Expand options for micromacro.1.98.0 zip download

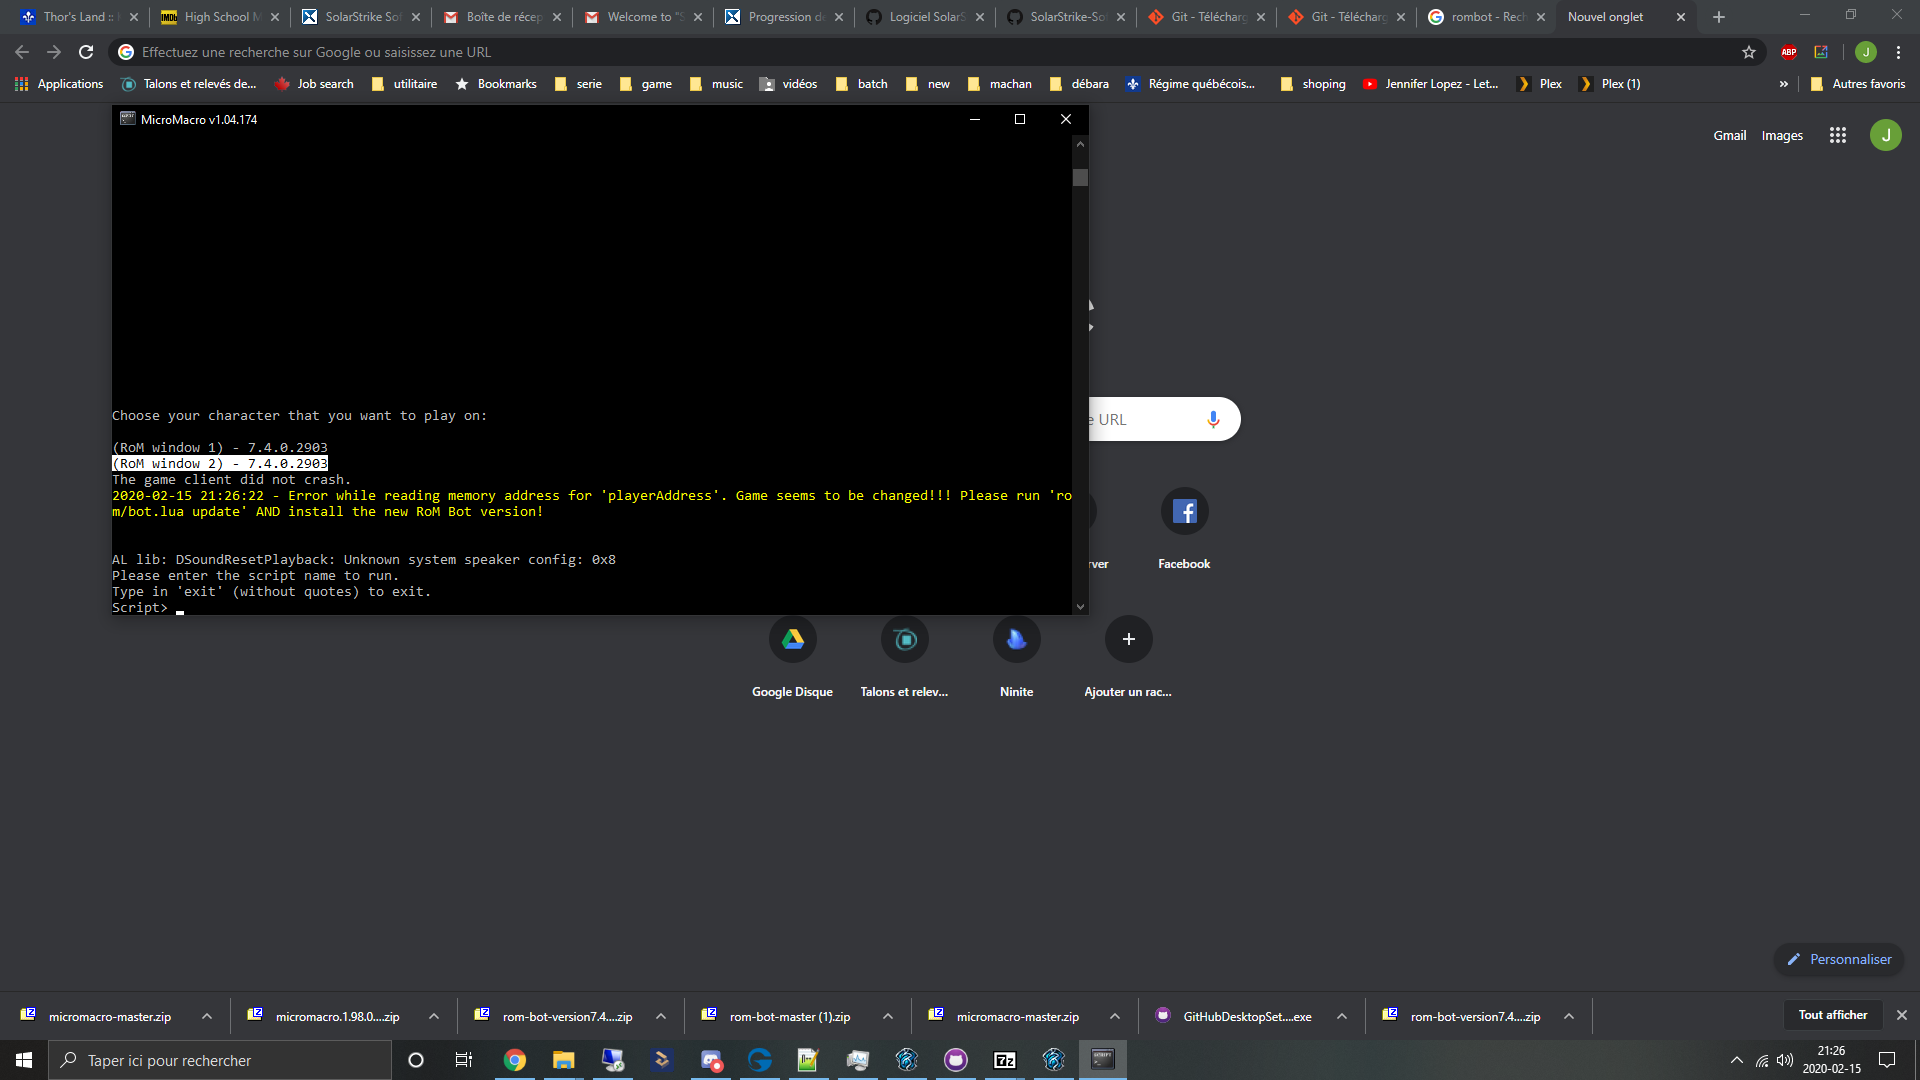point(433,1016)
